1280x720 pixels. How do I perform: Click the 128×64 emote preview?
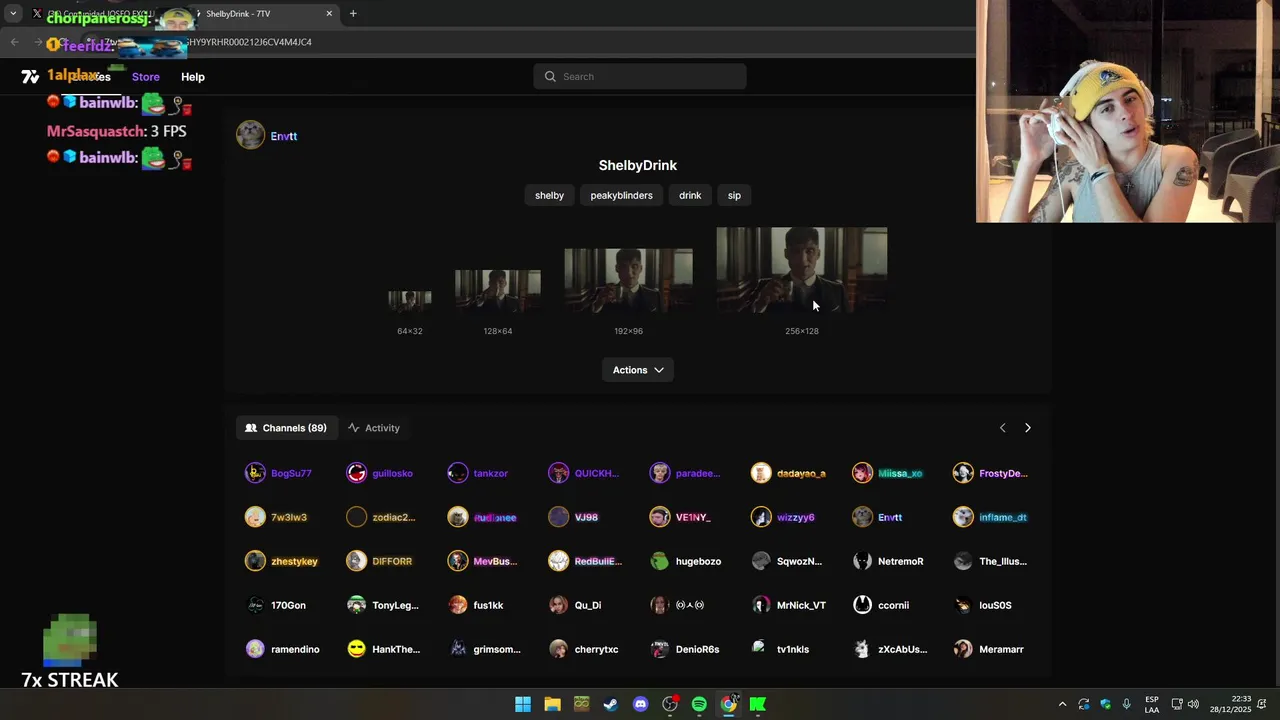click(498, 291)
